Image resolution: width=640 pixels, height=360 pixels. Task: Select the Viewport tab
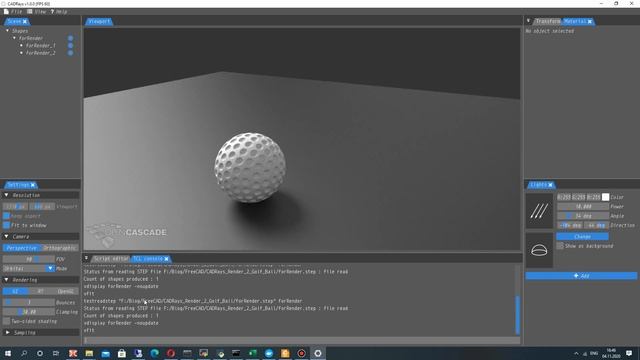point(99,21)
